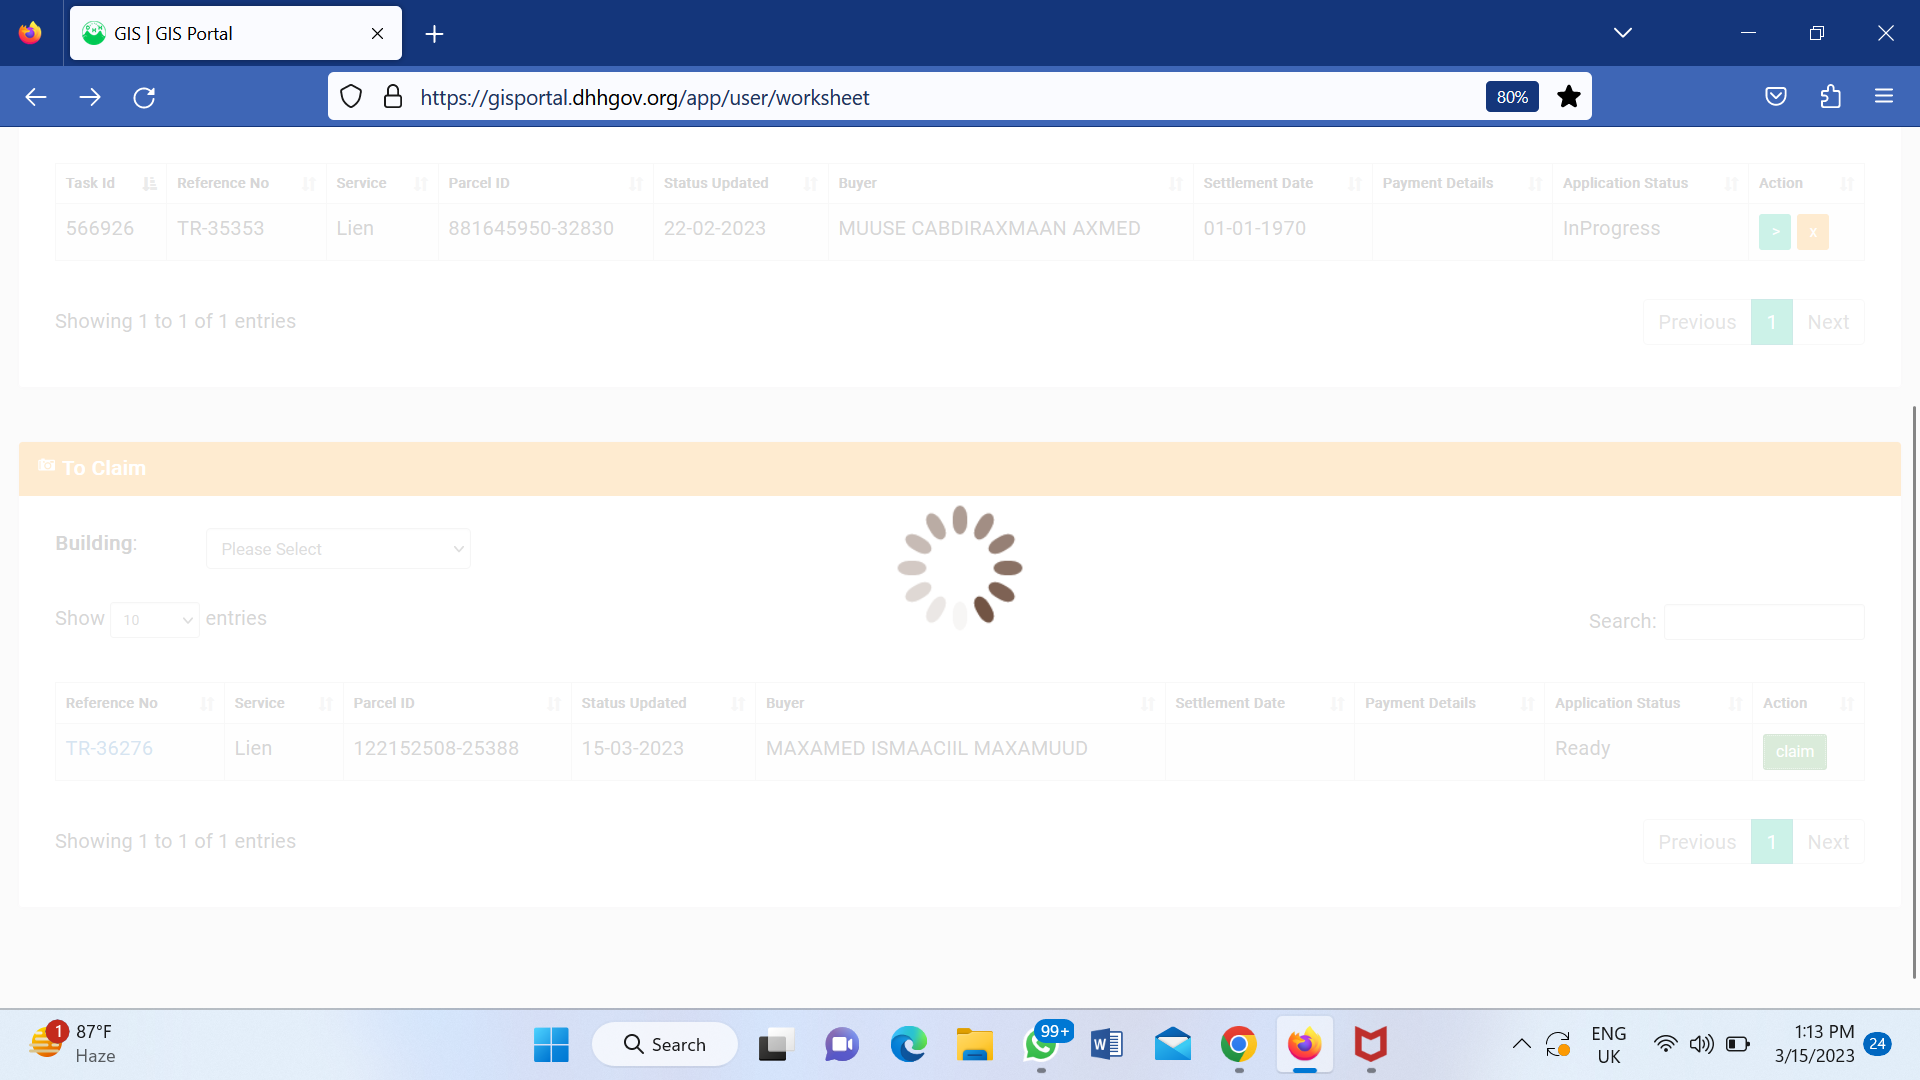Open the Building dropdown

coord(338,549)
